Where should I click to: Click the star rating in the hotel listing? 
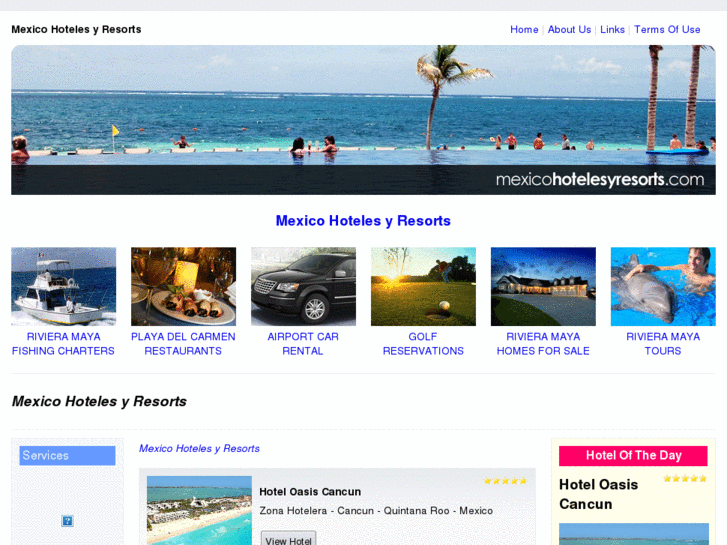(505, 481)
